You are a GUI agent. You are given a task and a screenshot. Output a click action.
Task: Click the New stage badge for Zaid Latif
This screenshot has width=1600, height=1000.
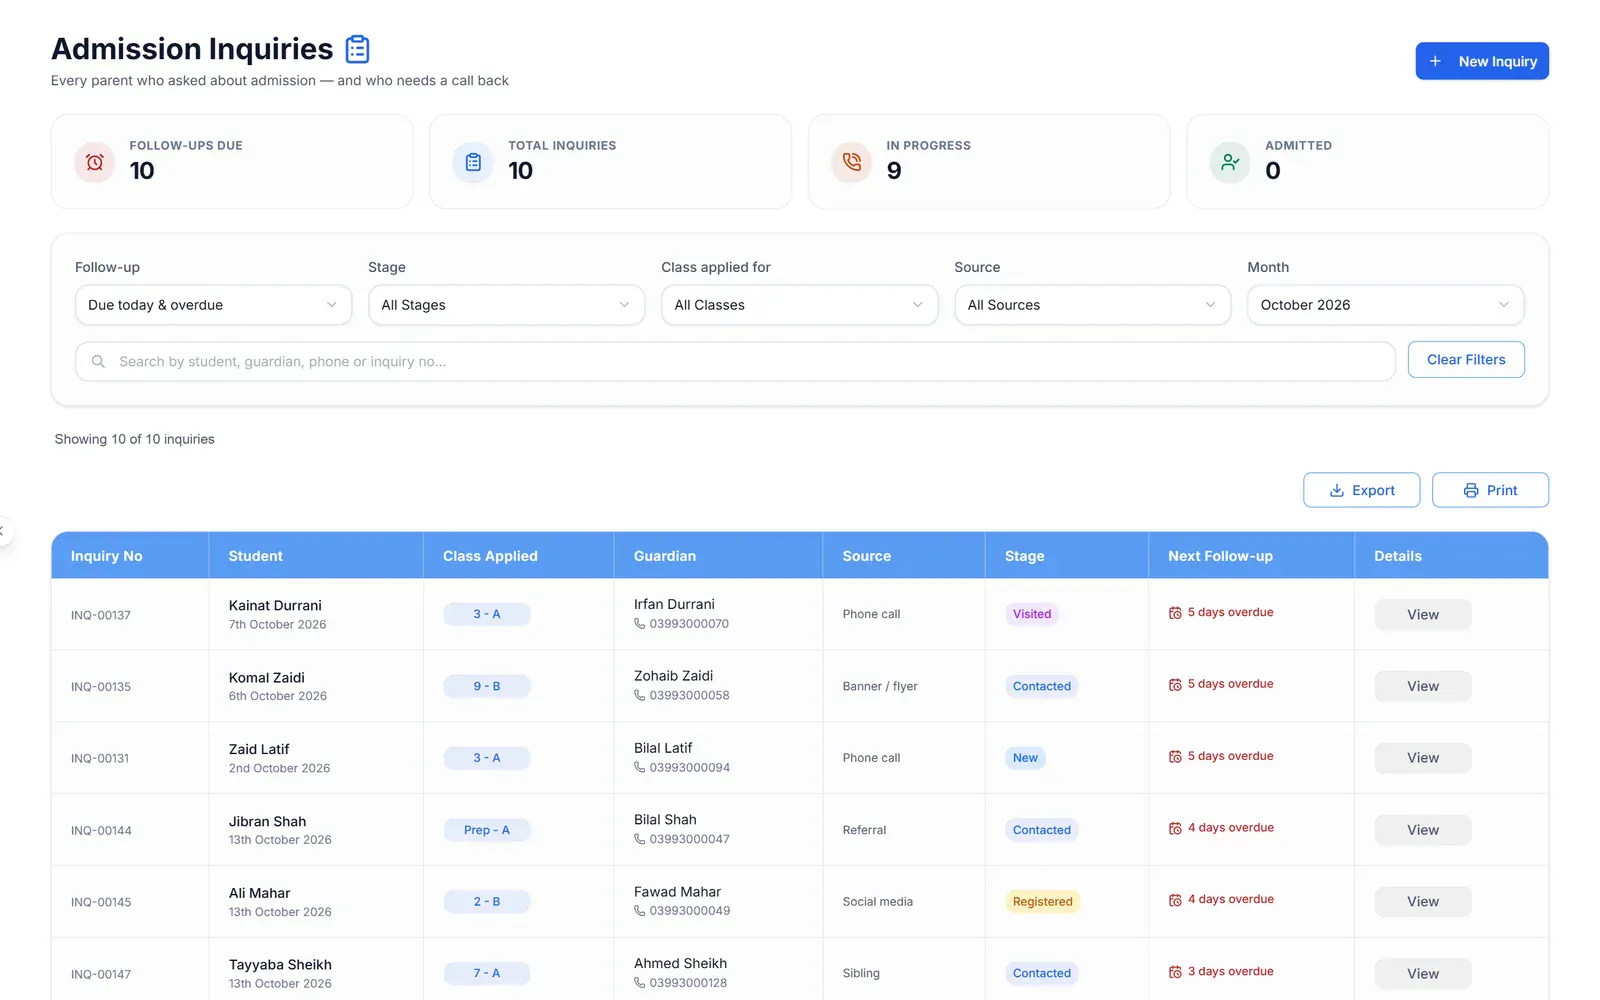click(x=1025, y=758)
